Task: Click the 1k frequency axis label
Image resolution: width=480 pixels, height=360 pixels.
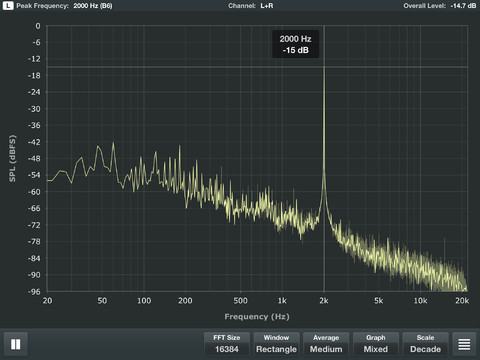Action: pos(282,301)
